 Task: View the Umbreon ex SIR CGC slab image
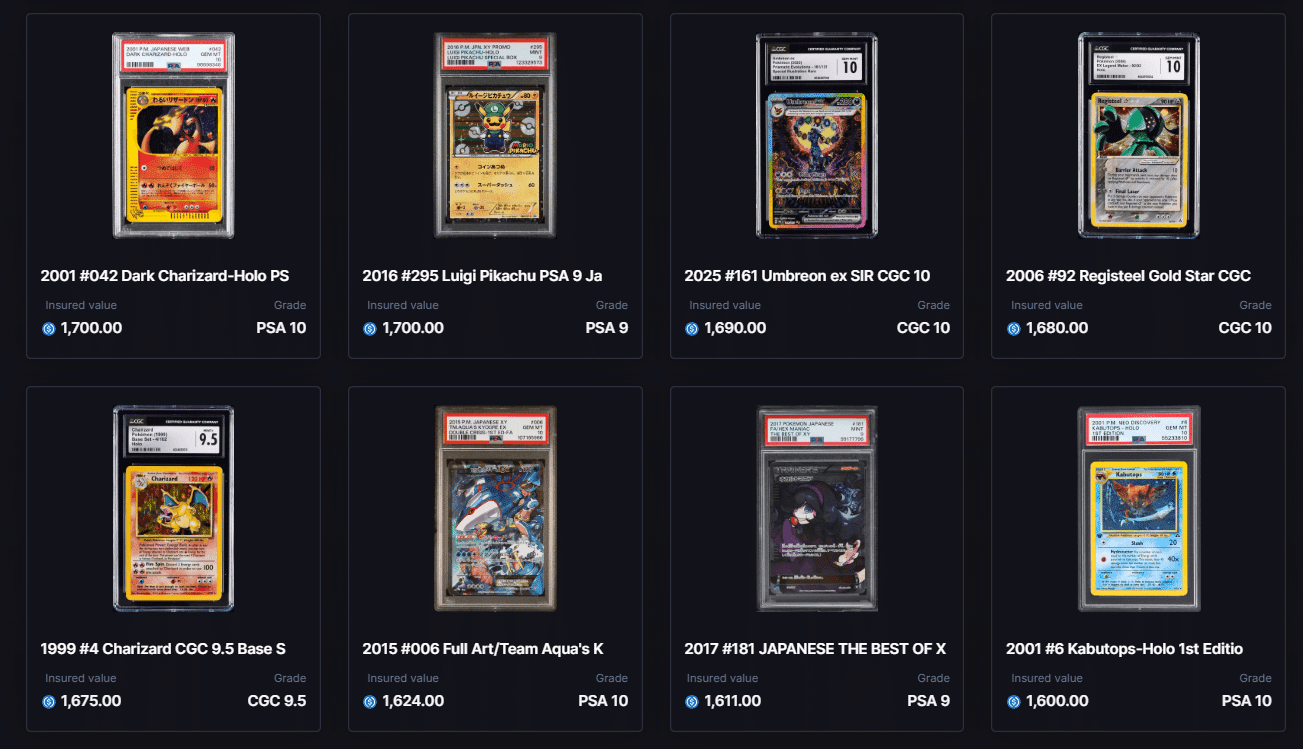click(817, 135)
